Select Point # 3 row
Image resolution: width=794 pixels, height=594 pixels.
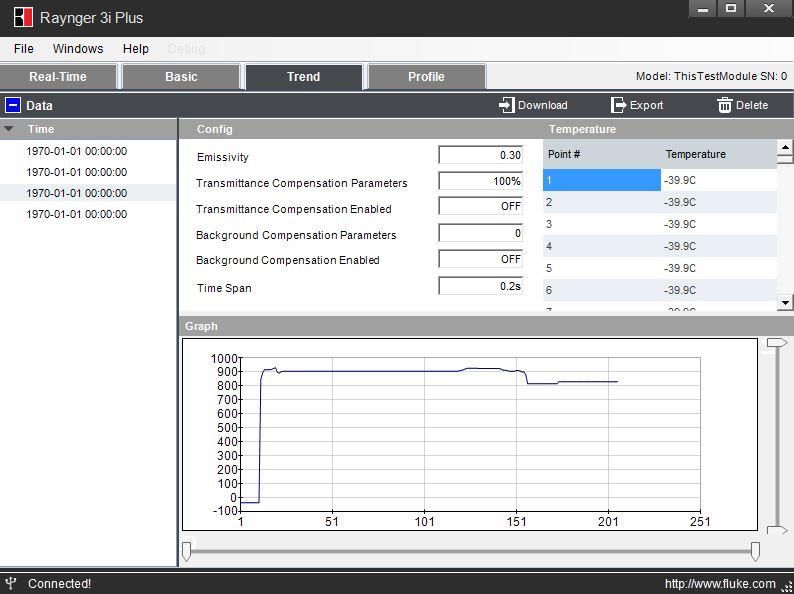click(660, 224)
